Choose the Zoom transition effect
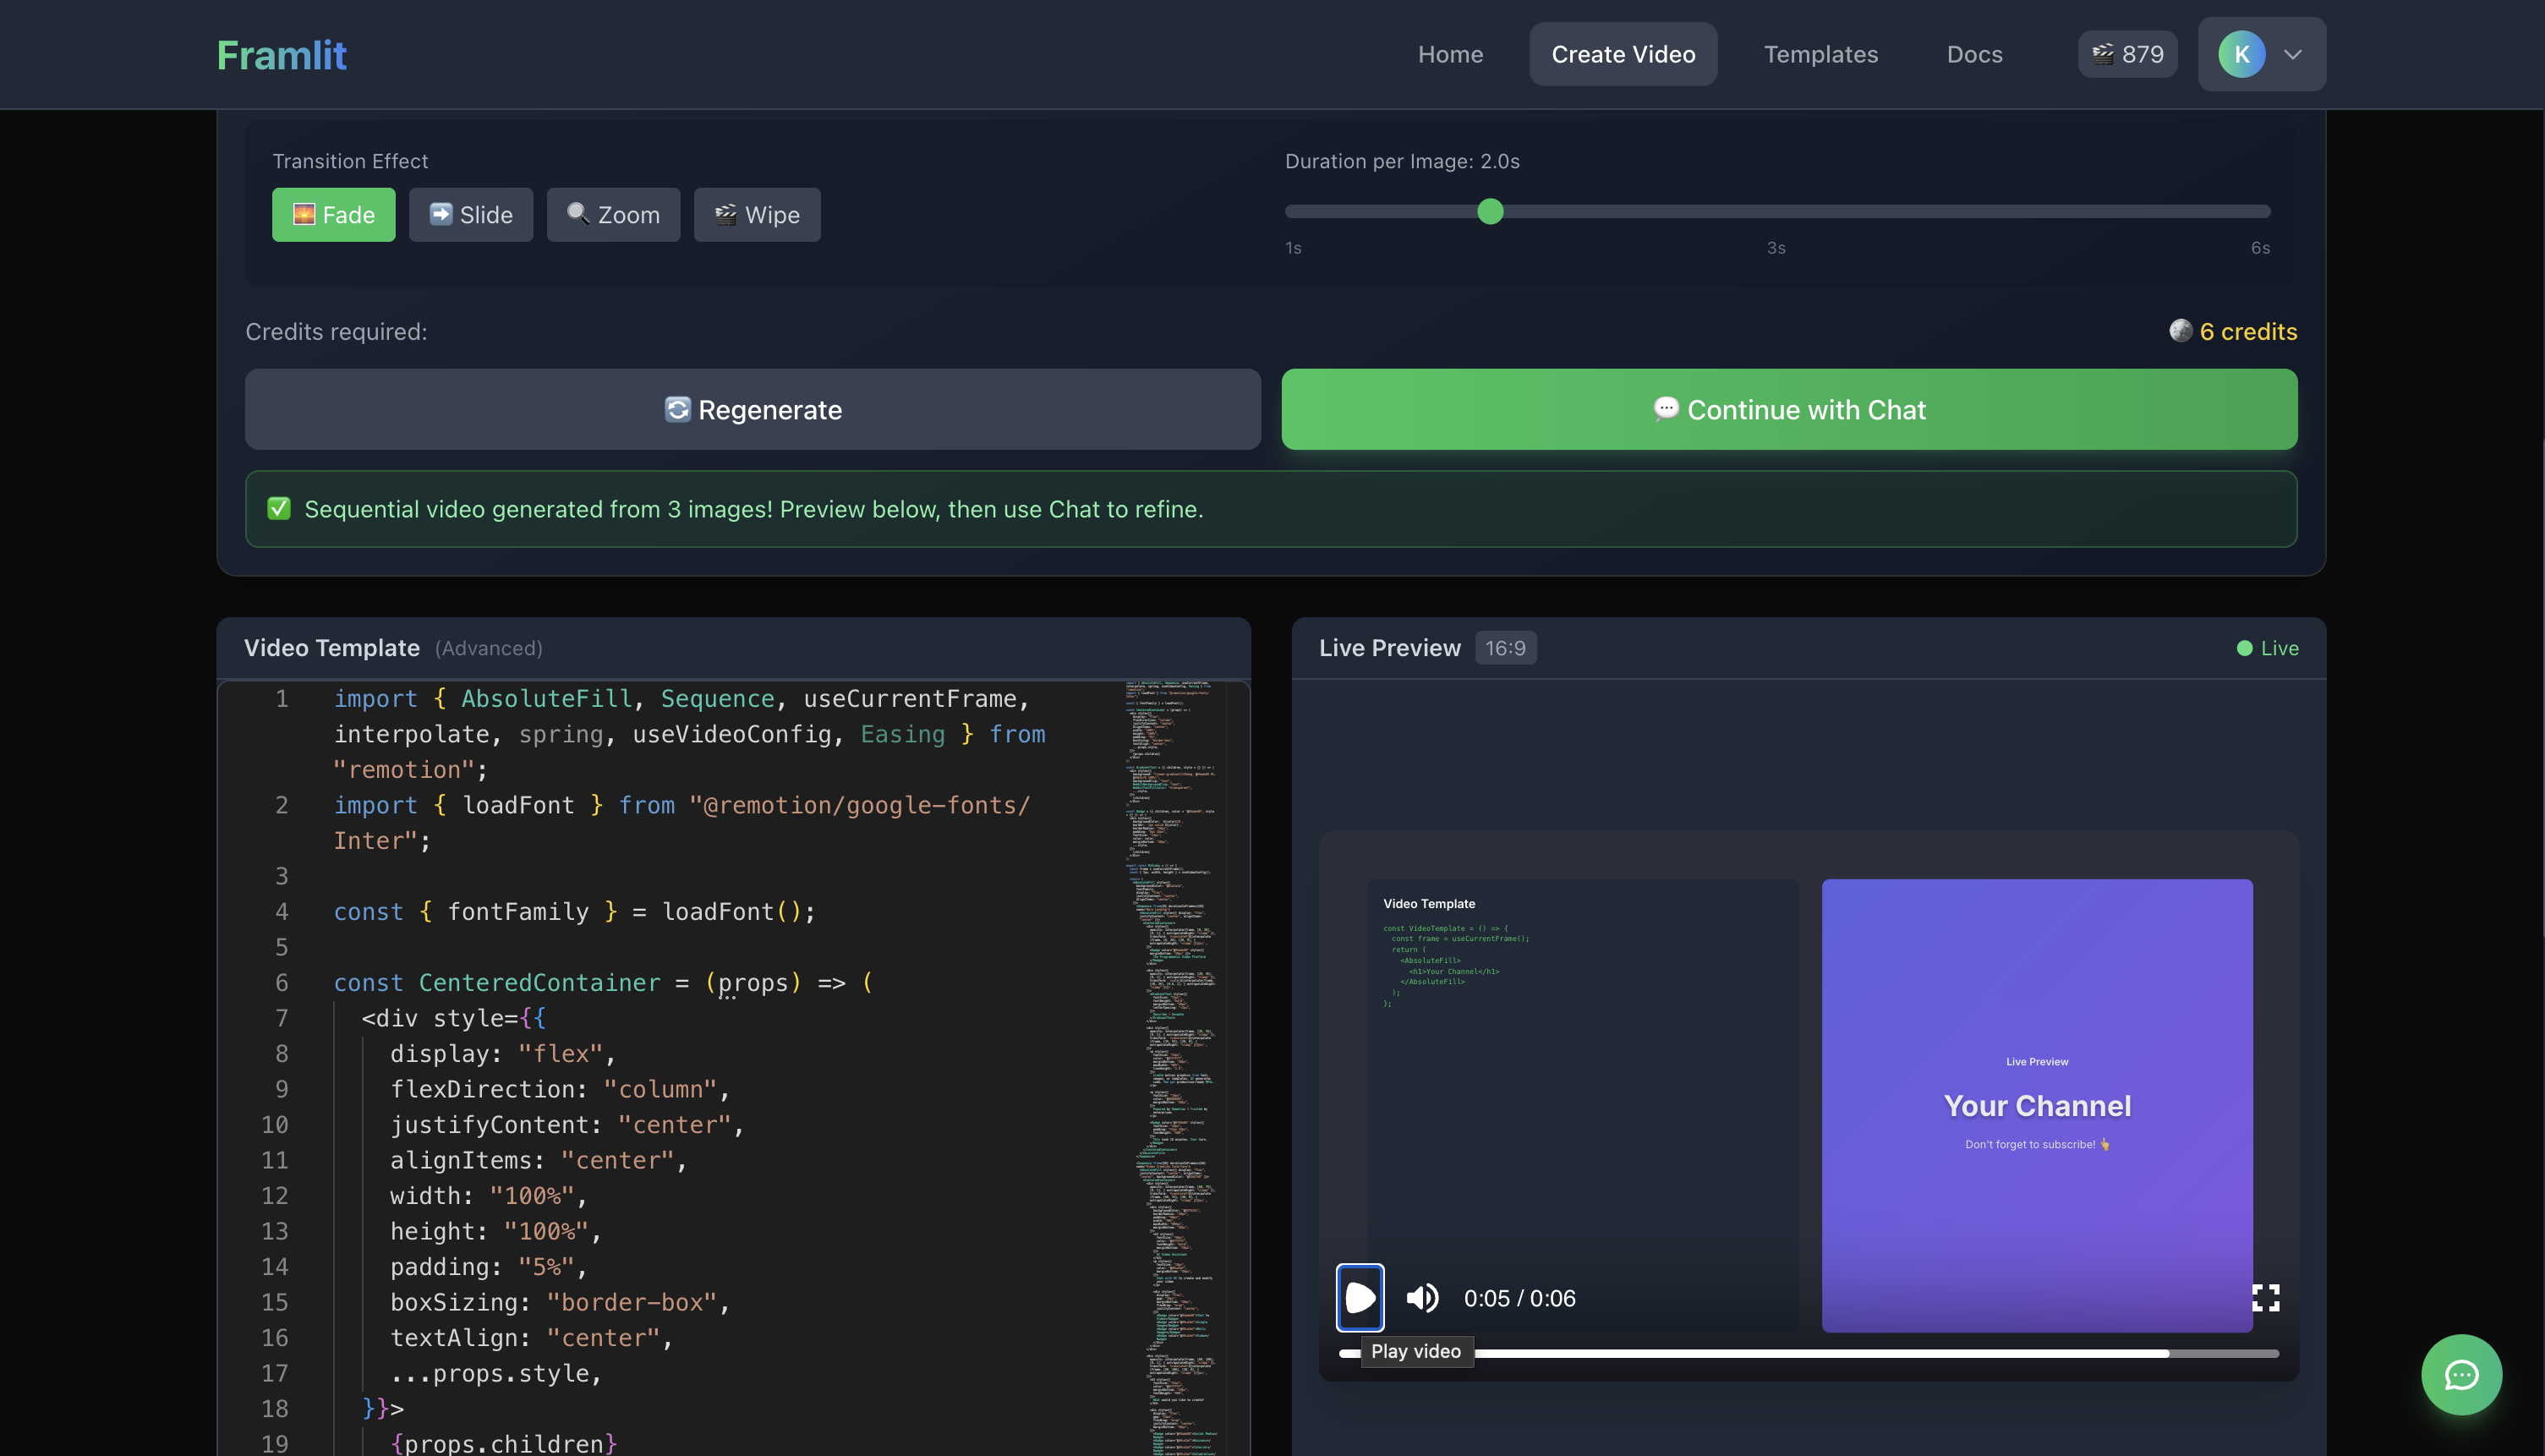Screen dimensions: 2545x1456 click(x=613, y=215)
